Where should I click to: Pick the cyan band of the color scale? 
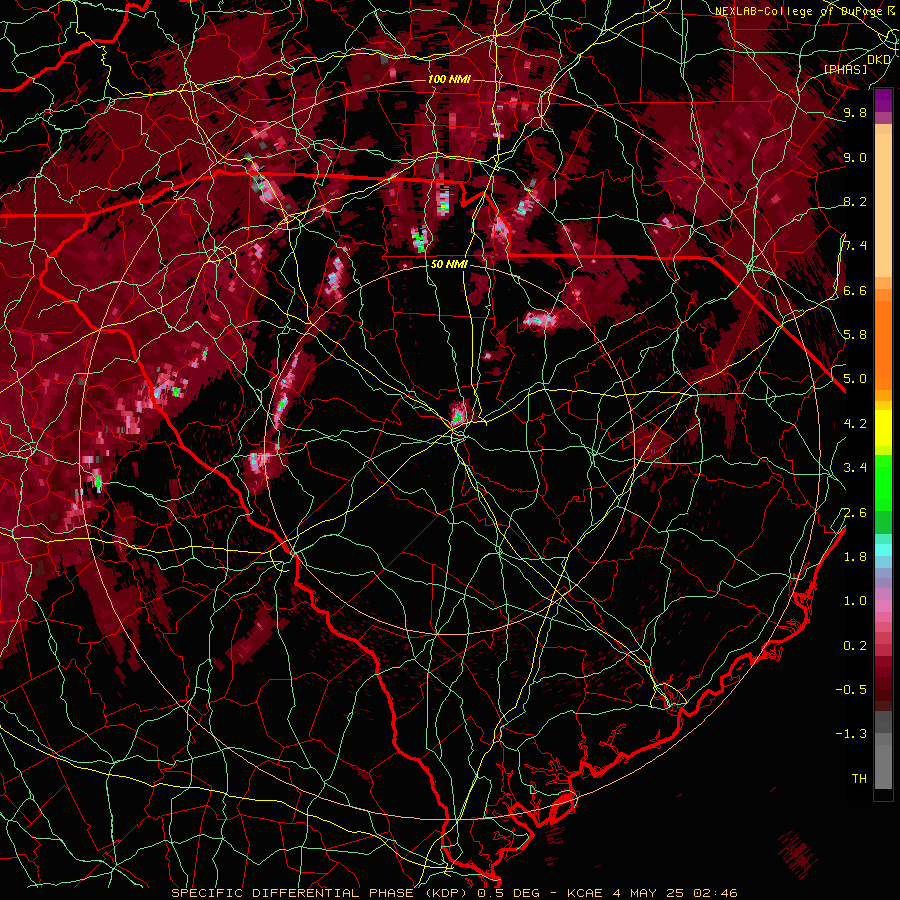pos(883,550)
